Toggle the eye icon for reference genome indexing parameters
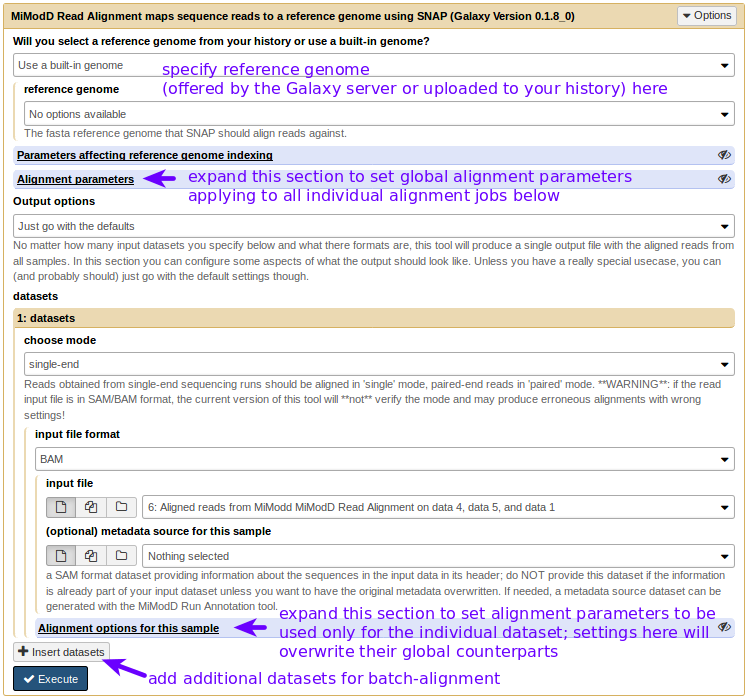The image size is (748, 699). [x=724, y=155]
